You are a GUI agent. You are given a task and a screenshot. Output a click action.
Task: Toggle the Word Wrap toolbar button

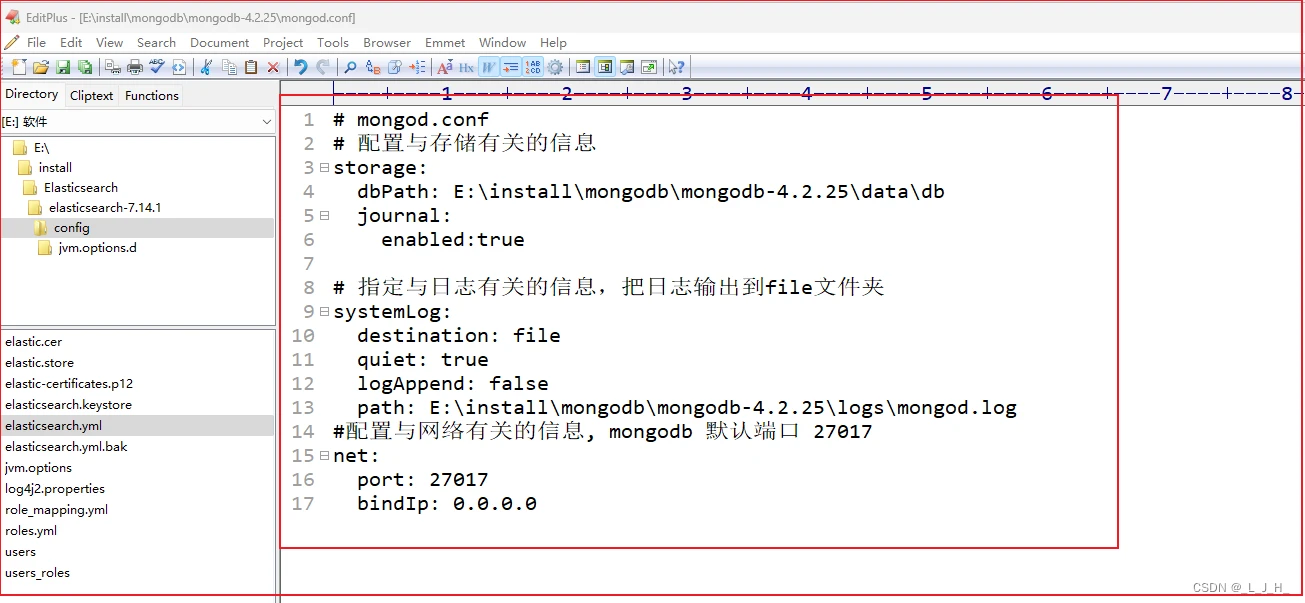tap(488, 67)
